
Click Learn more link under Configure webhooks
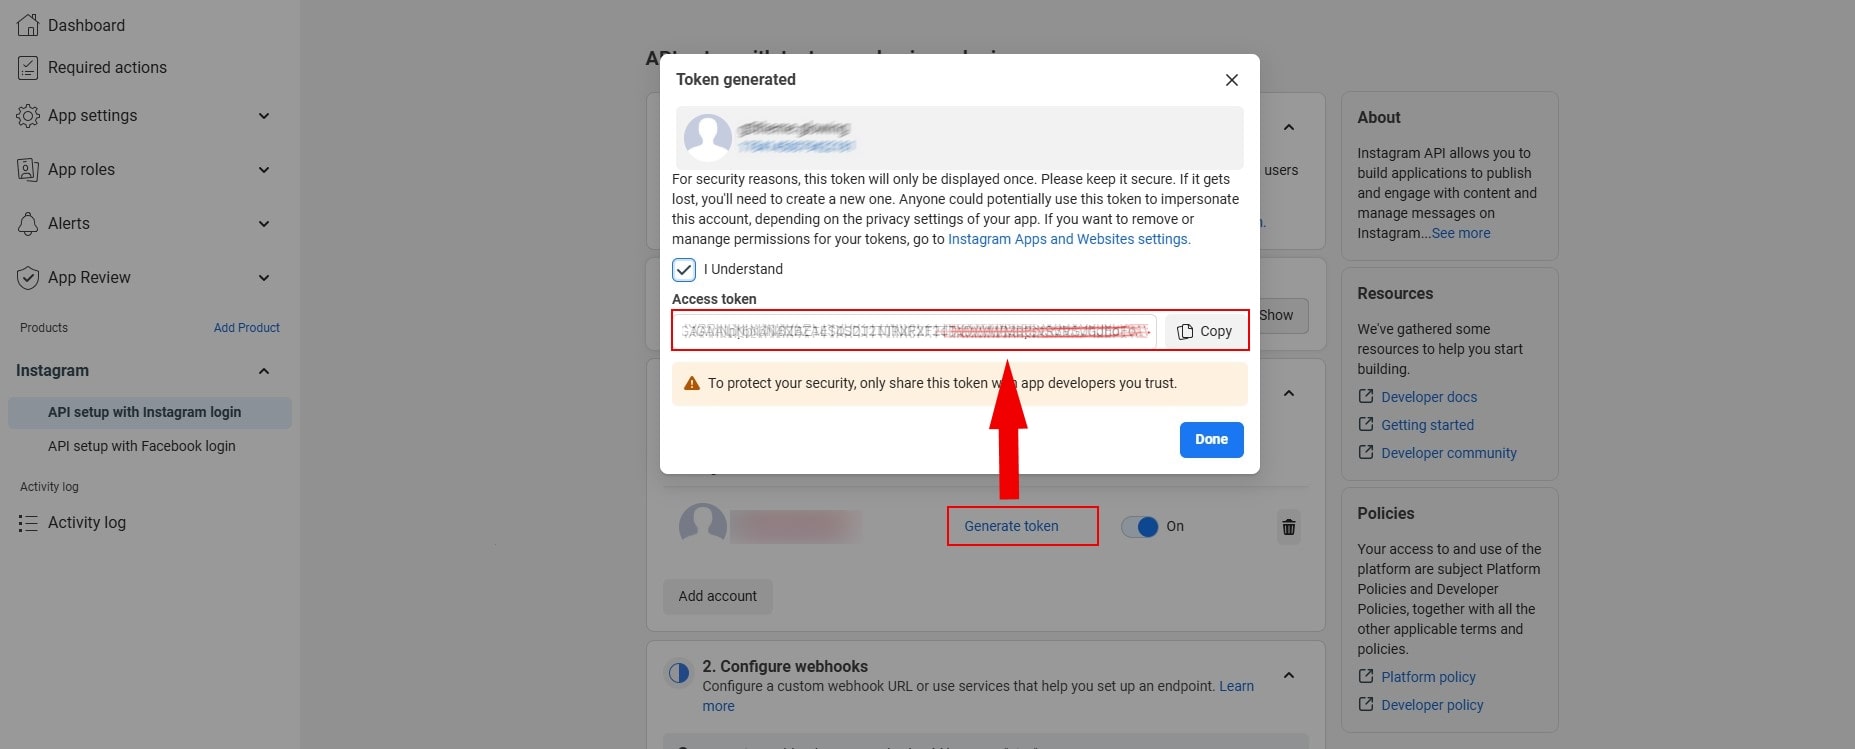(x=1236, y=686)
